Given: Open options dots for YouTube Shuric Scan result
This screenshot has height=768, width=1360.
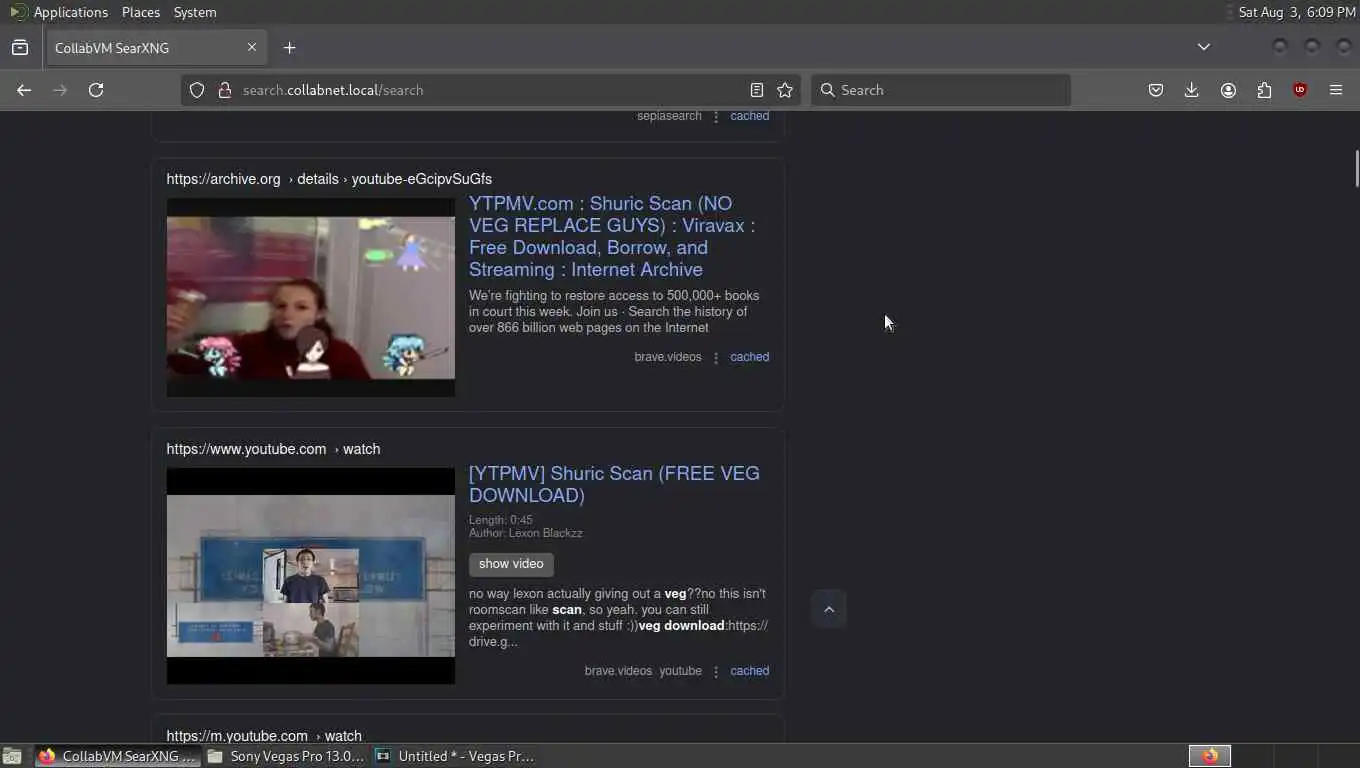Looking at the screenshot, I should (x=716, y=671).
